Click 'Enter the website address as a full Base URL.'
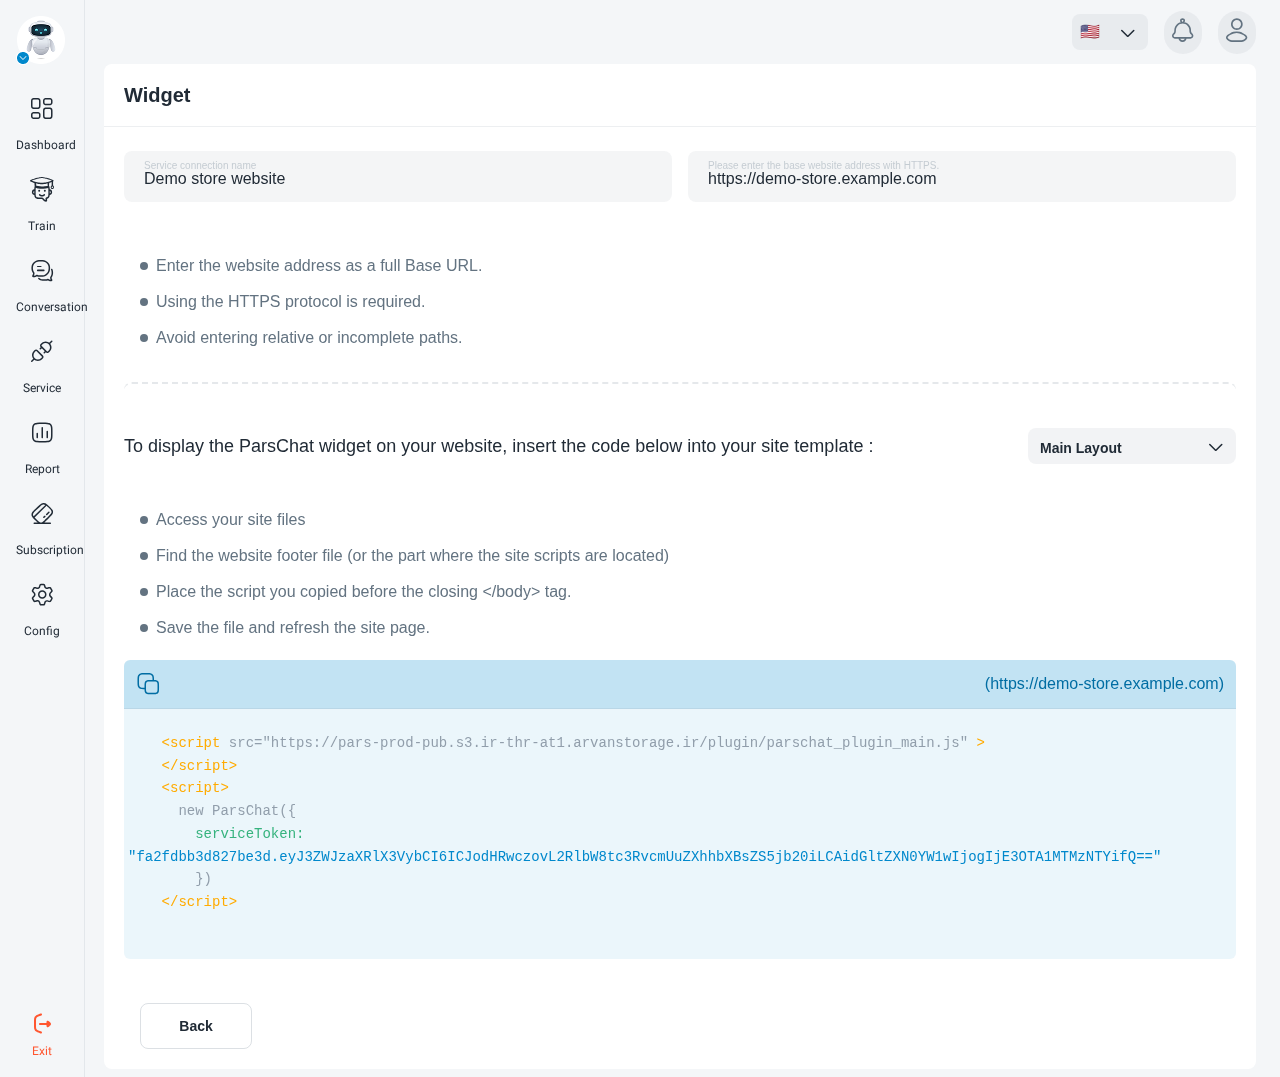Image resolution: width=1280 pixels, height=1077 pixels. (319, 265)
